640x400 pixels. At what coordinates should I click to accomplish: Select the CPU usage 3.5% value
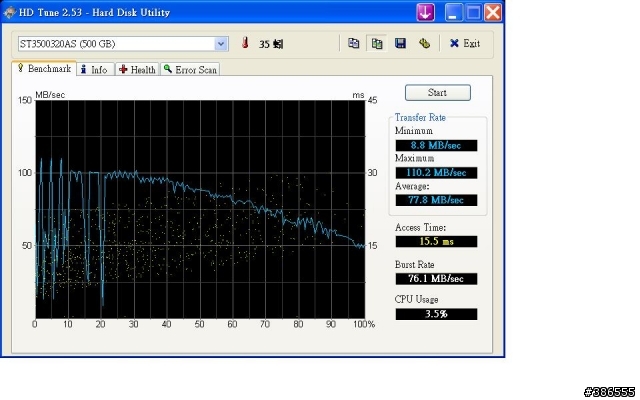[x=436, y=314]
